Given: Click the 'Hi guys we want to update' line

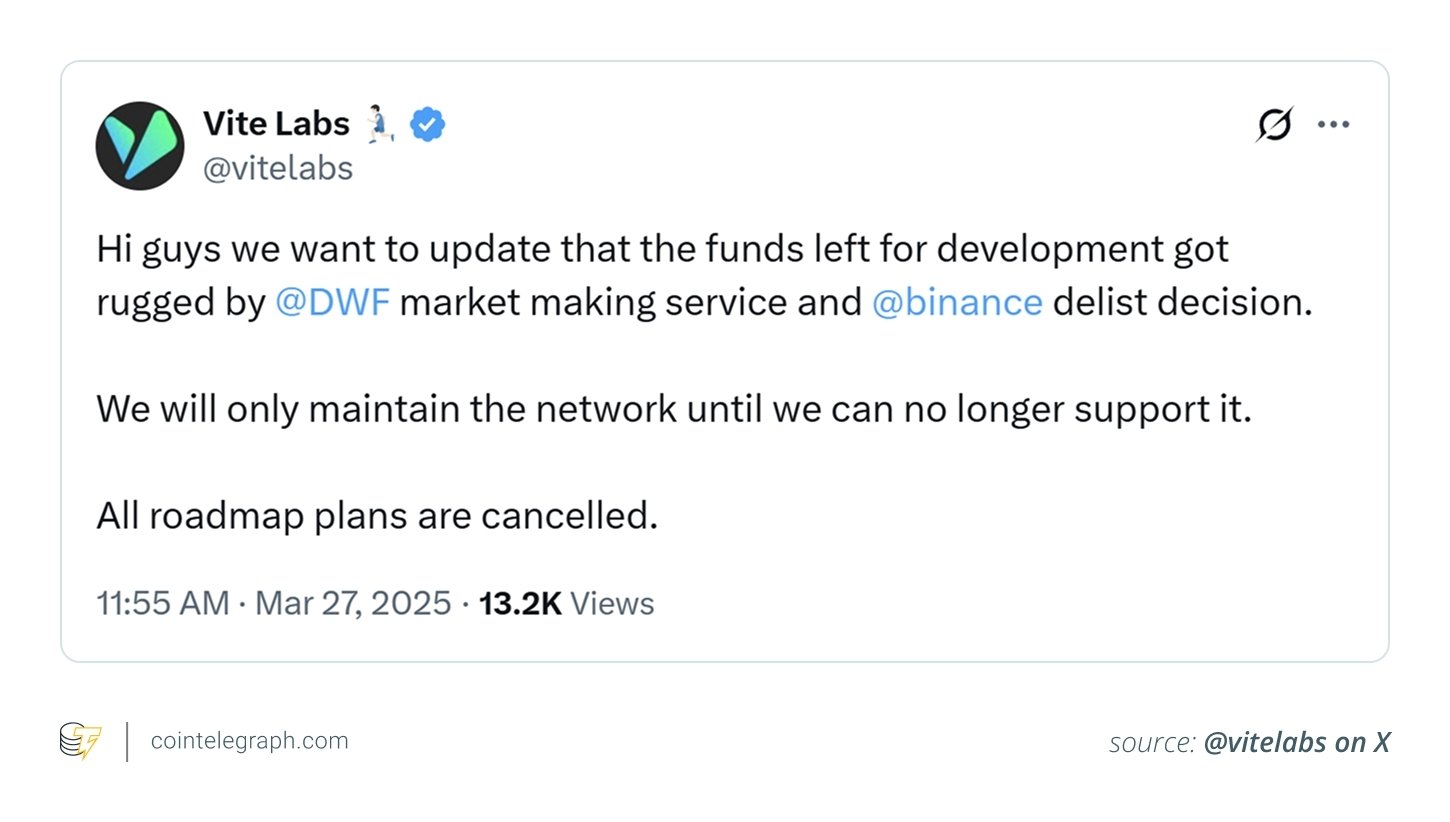Looking at the screenshot, I should point(662,249).
